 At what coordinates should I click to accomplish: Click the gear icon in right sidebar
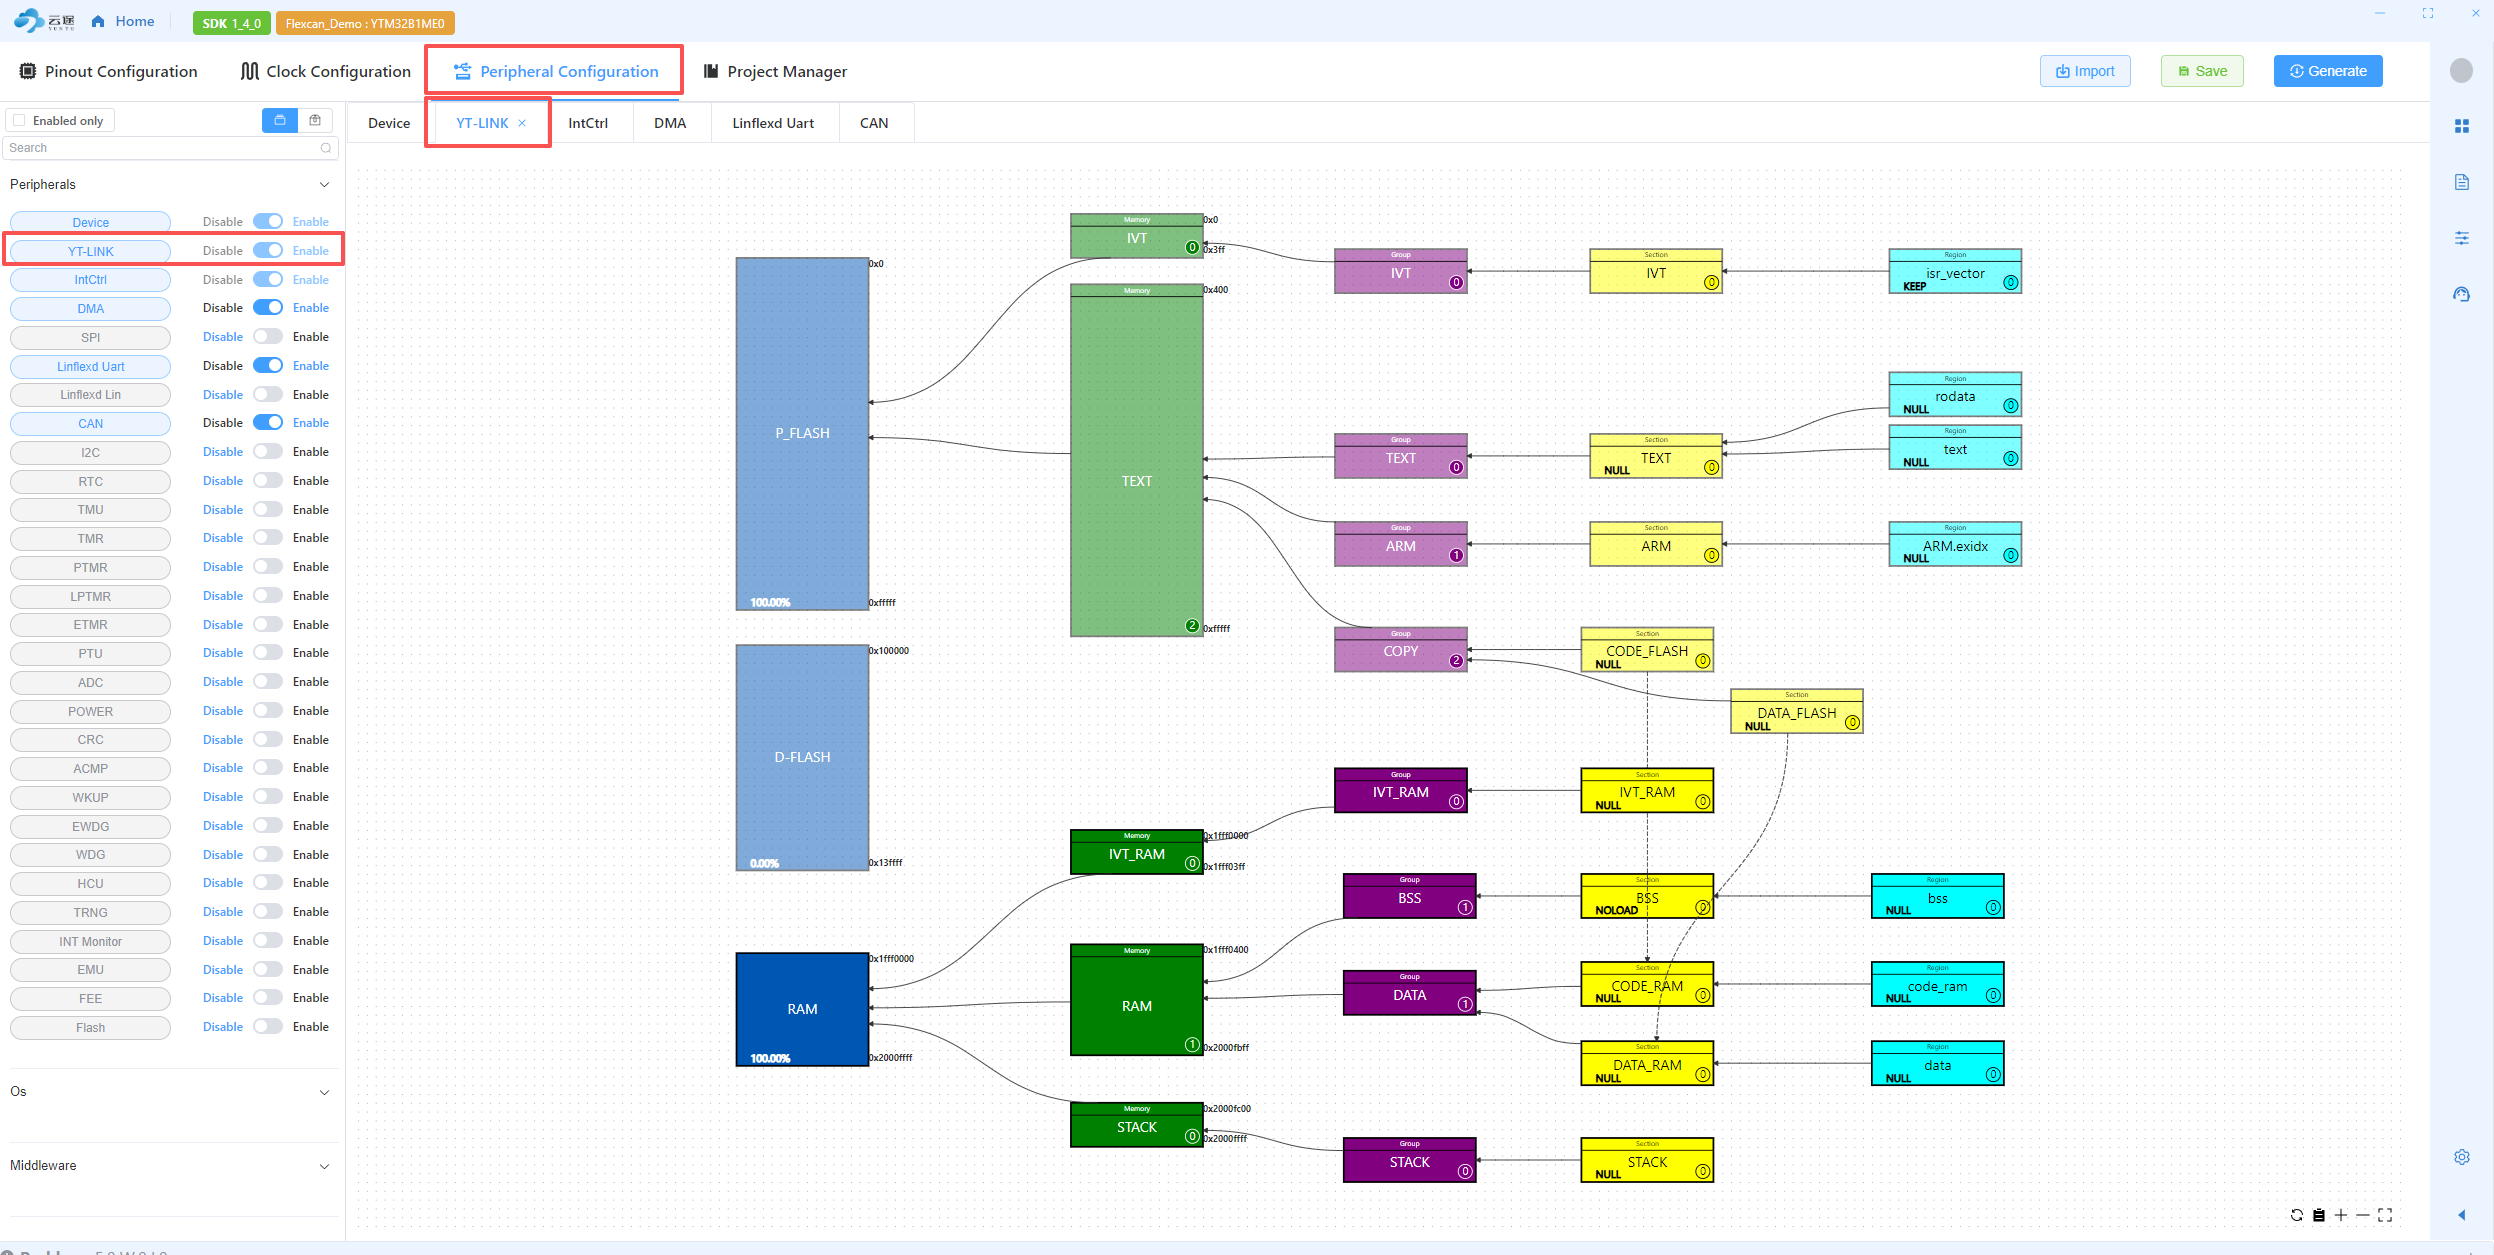pos(2462,1157)
